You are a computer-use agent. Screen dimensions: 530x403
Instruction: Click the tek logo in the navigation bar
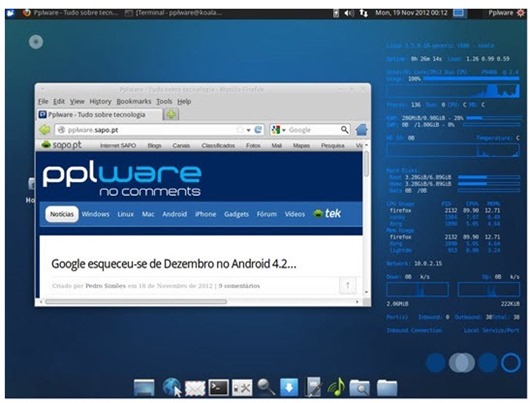pos(327,214)
